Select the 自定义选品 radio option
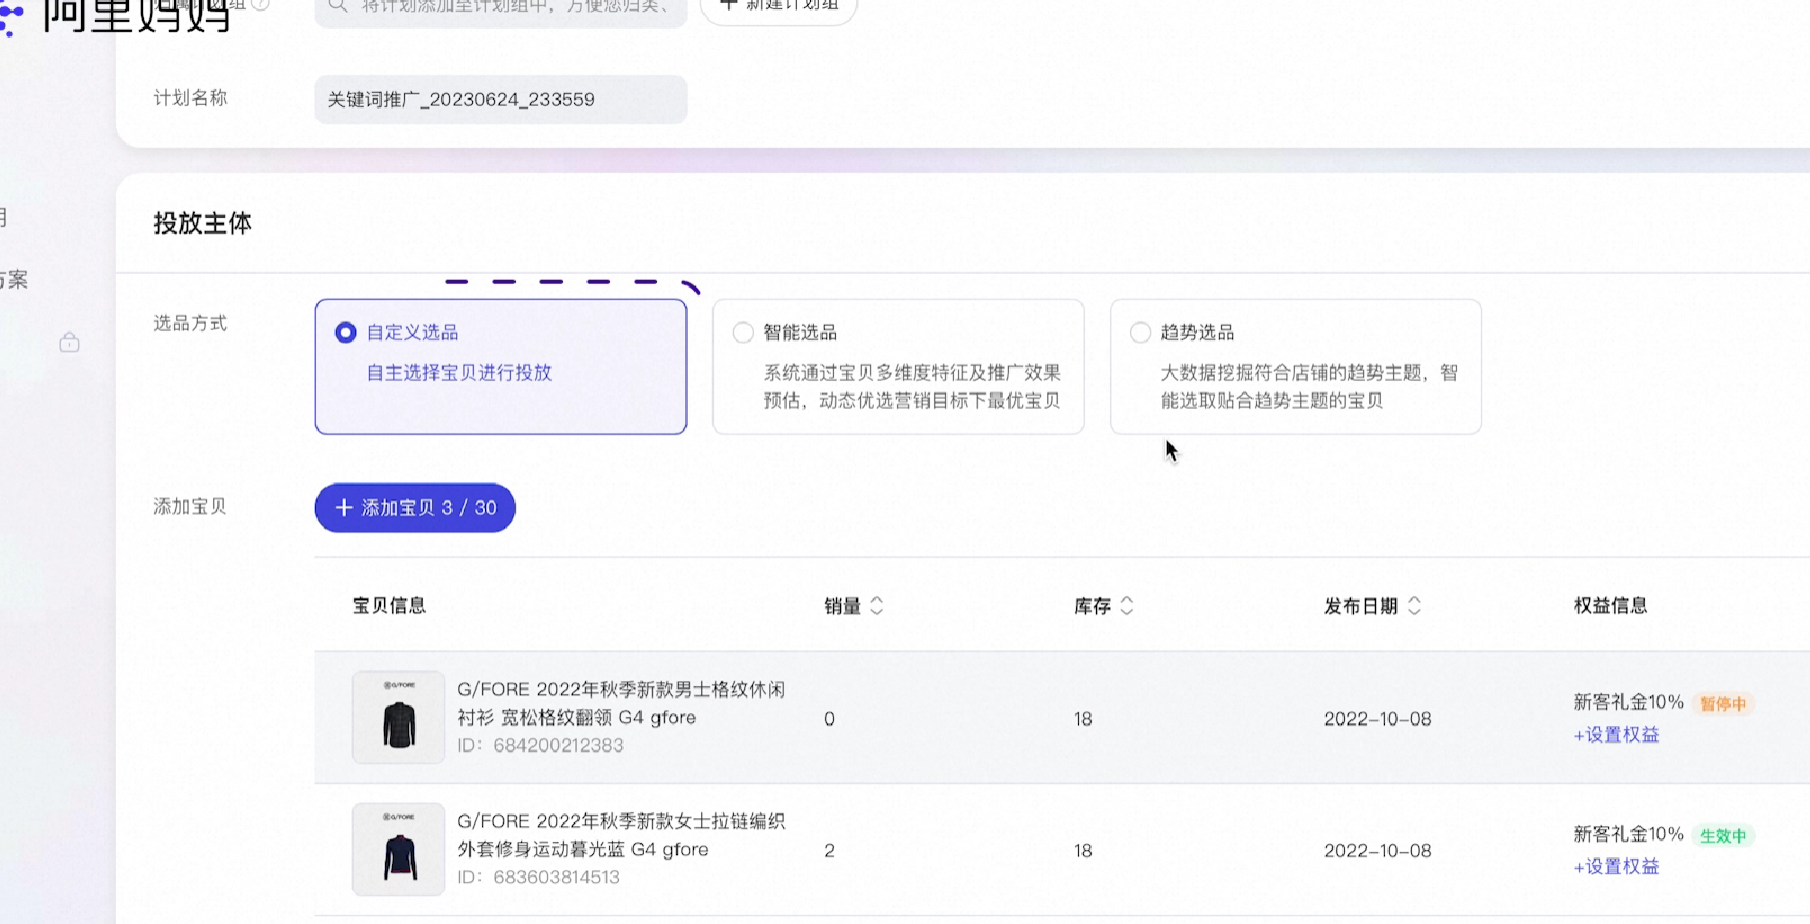The image size is (1810, 924). point(345,332)
